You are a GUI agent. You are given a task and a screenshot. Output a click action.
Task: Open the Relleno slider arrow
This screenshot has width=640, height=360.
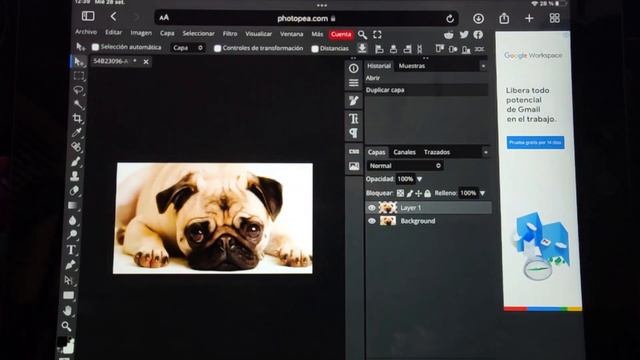tap(482, 193)
